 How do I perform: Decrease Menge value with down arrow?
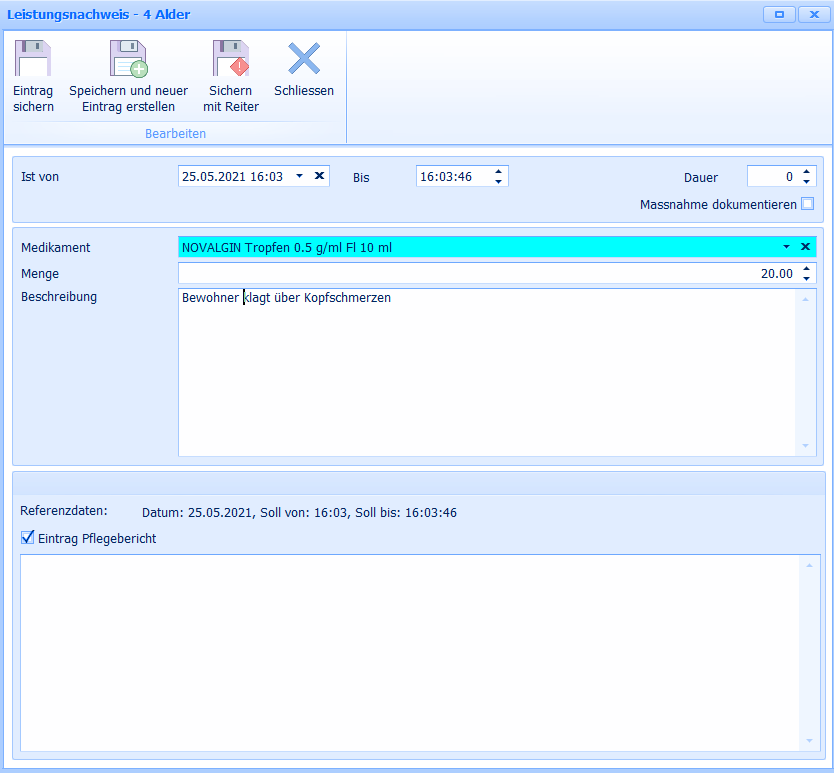pyautogui.click(x=806, y=278)
